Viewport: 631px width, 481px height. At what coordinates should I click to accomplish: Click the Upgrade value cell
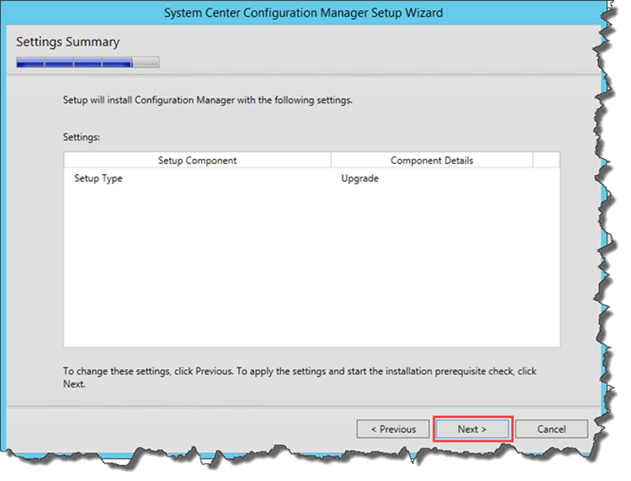coord(360,178)
